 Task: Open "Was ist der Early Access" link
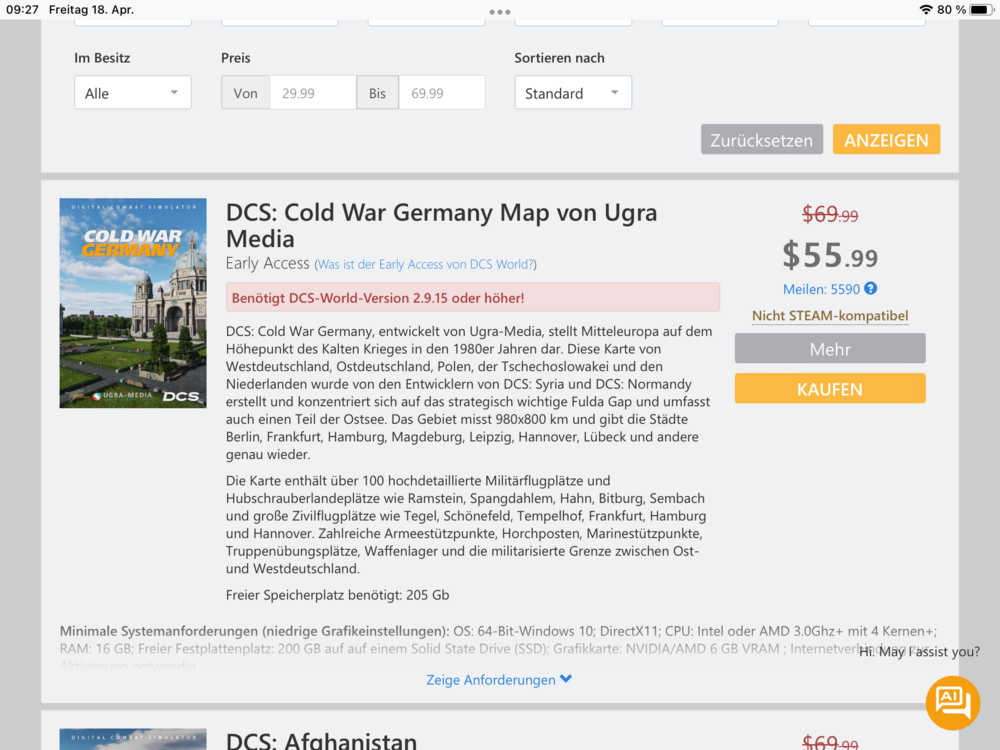tap(426, 265)
